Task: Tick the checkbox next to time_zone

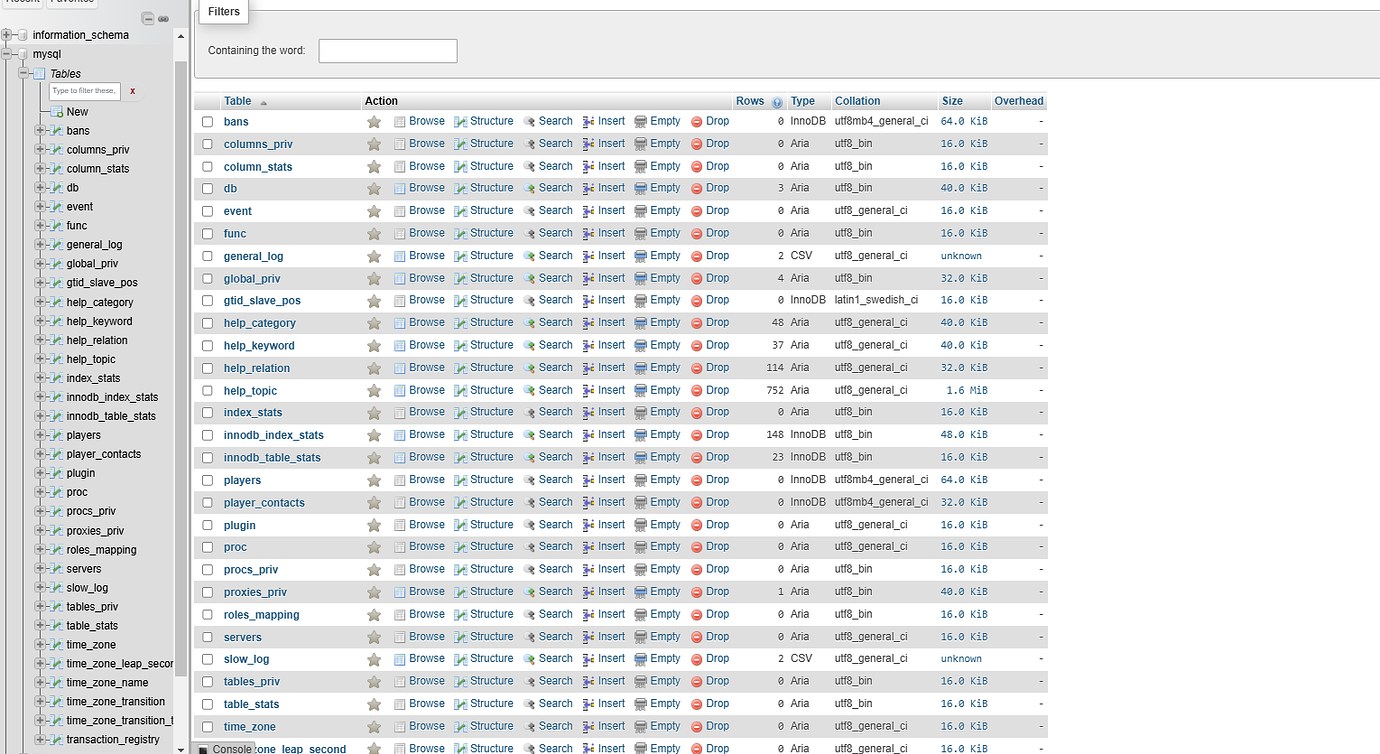Action: tap(207, 726)
